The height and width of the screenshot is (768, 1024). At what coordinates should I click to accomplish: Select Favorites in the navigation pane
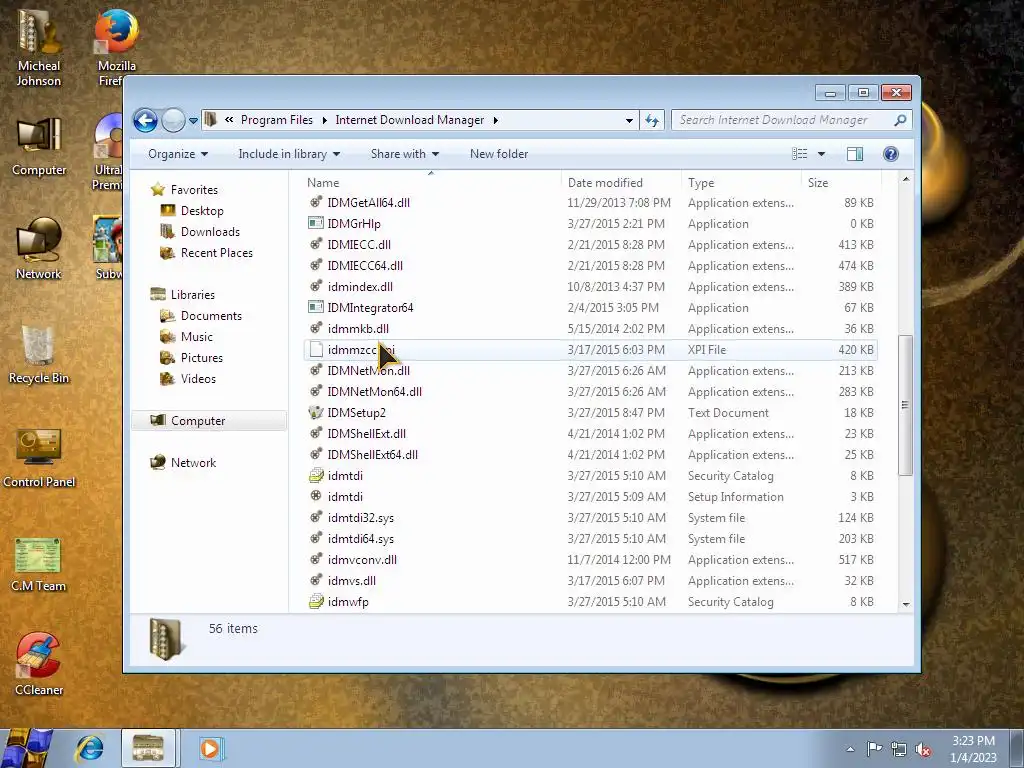click(194, 190)
